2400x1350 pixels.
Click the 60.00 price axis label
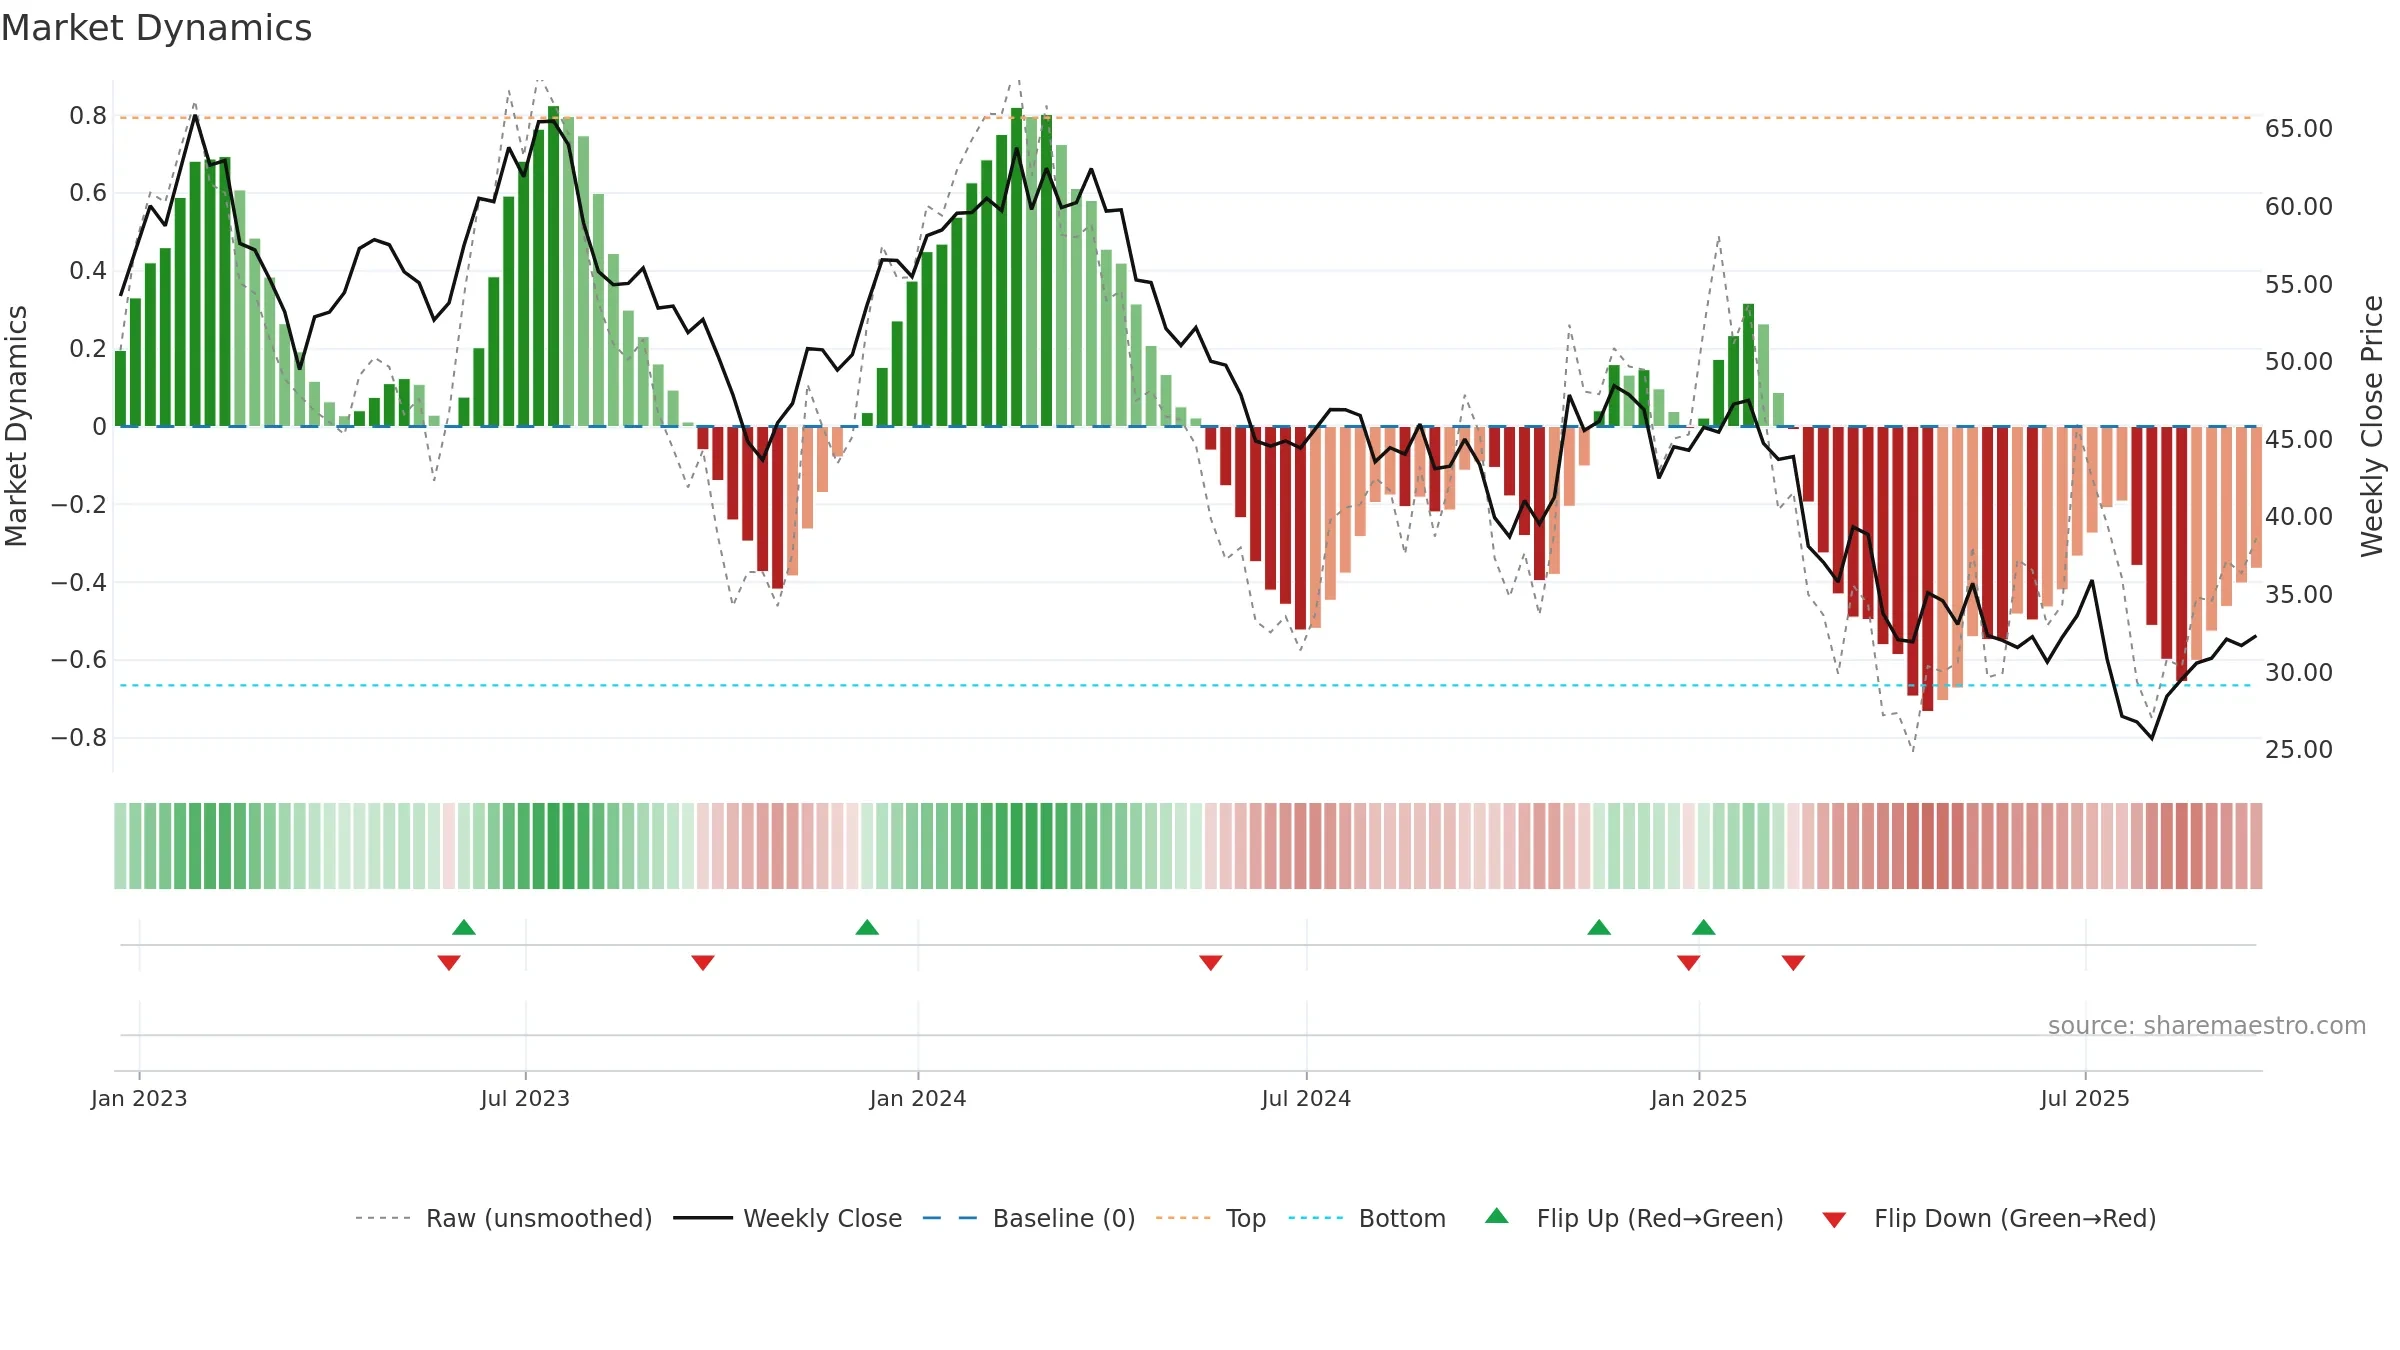click(2299, 207)
